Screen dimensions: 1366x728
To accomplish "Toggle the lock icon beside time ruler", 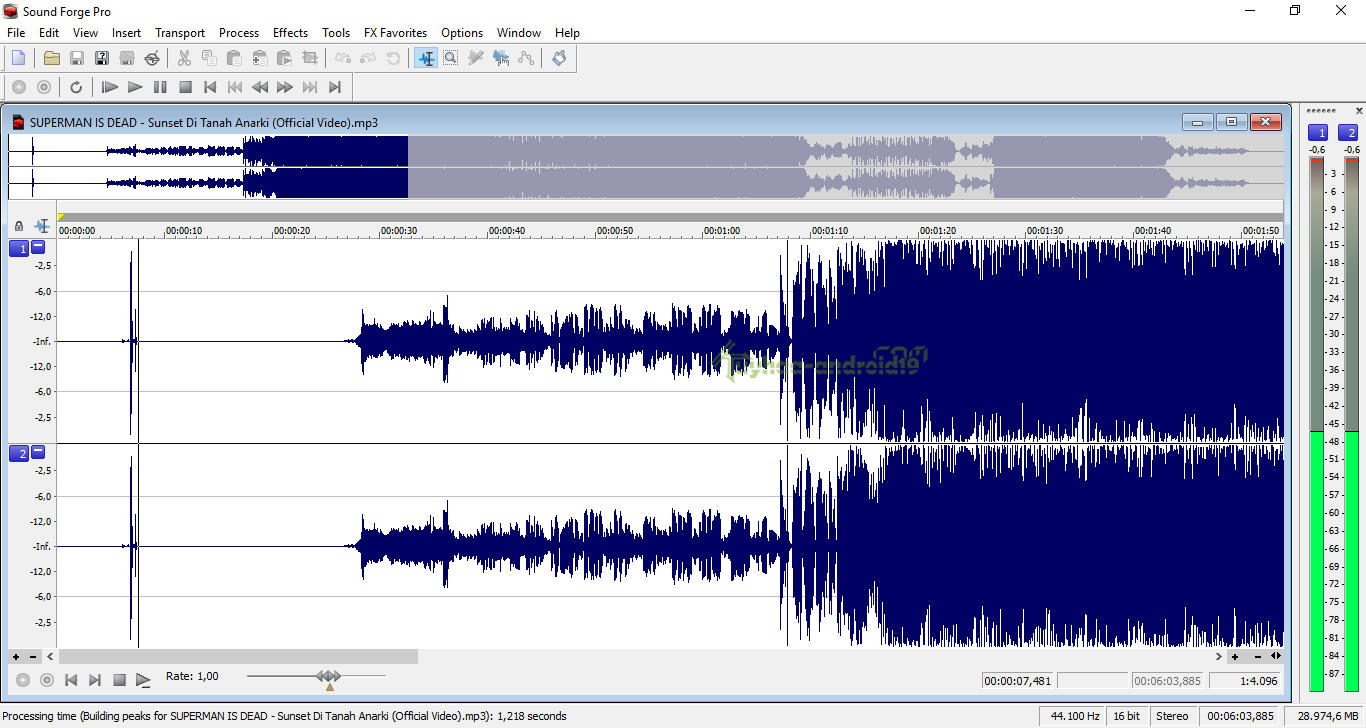I will coord(19,227).
